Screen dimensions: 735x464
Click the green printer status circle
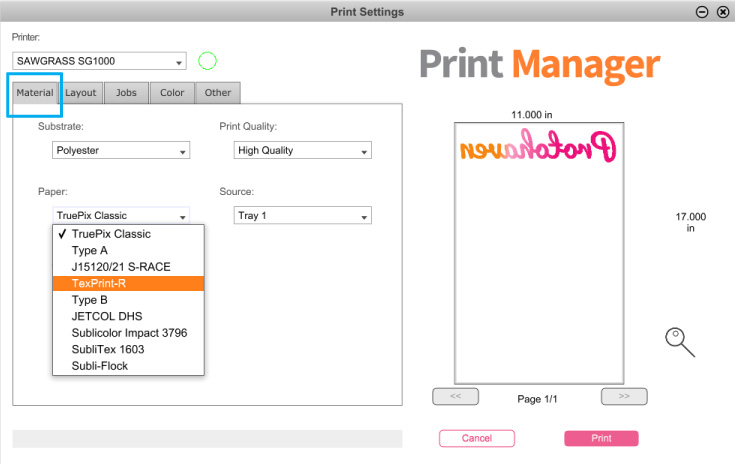[207, 61]
